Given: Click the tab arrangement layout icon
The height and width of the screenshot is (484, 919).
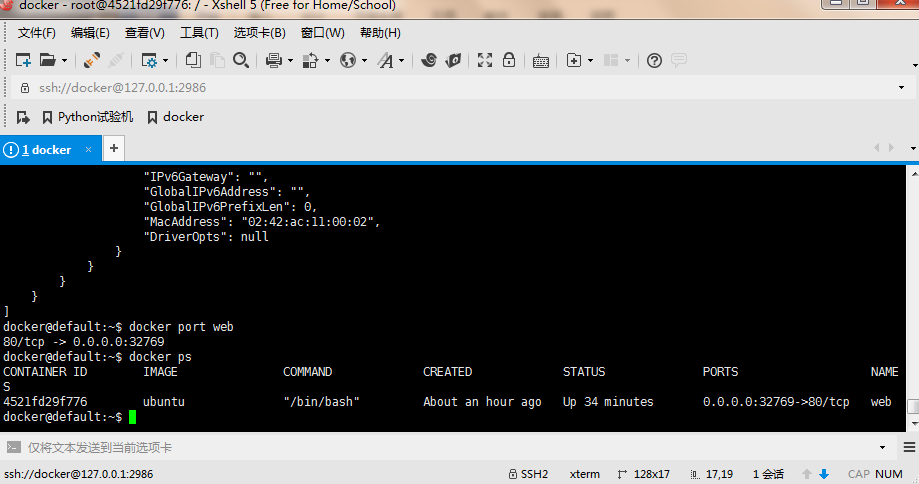Looking at the screenshot, I should pos(611,60).
